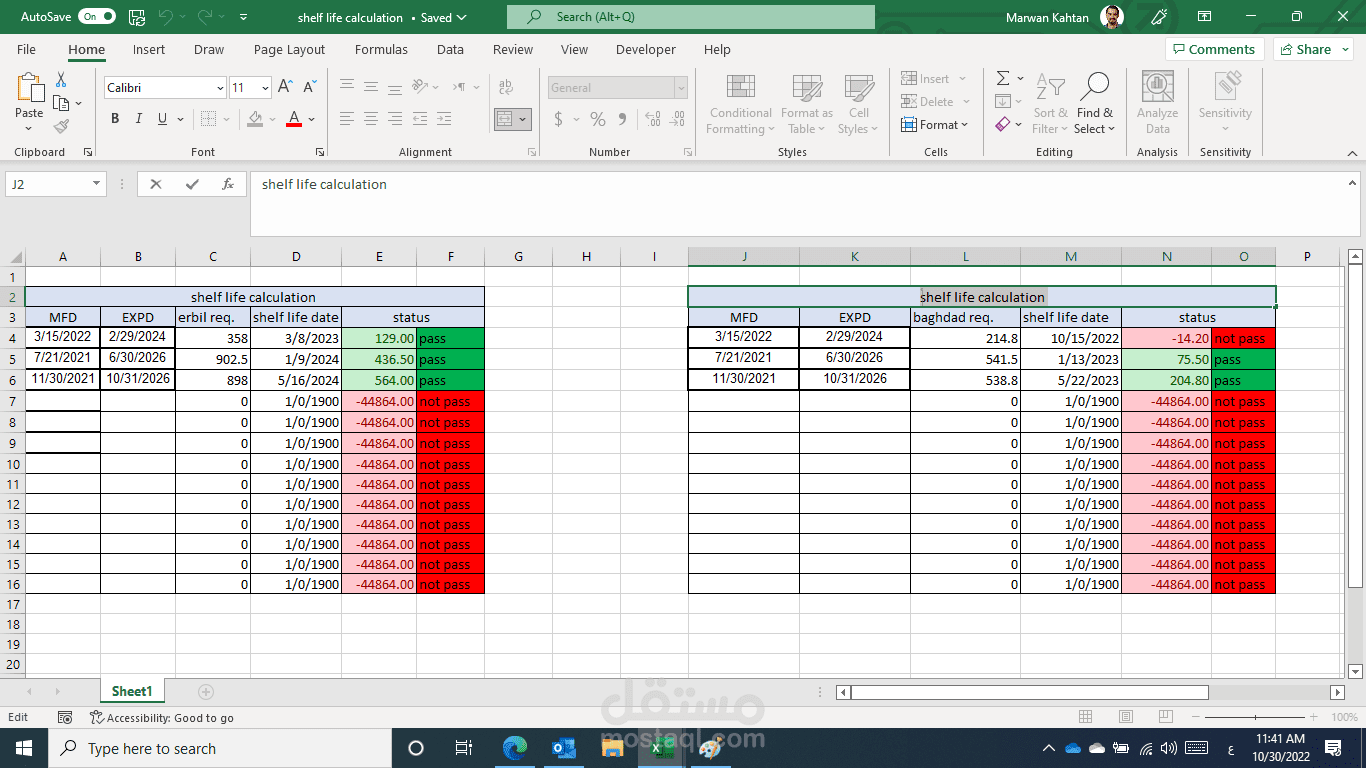1366x768 pixels.
Task: Expand Font group dialog launcher
Action: point(320,152)
